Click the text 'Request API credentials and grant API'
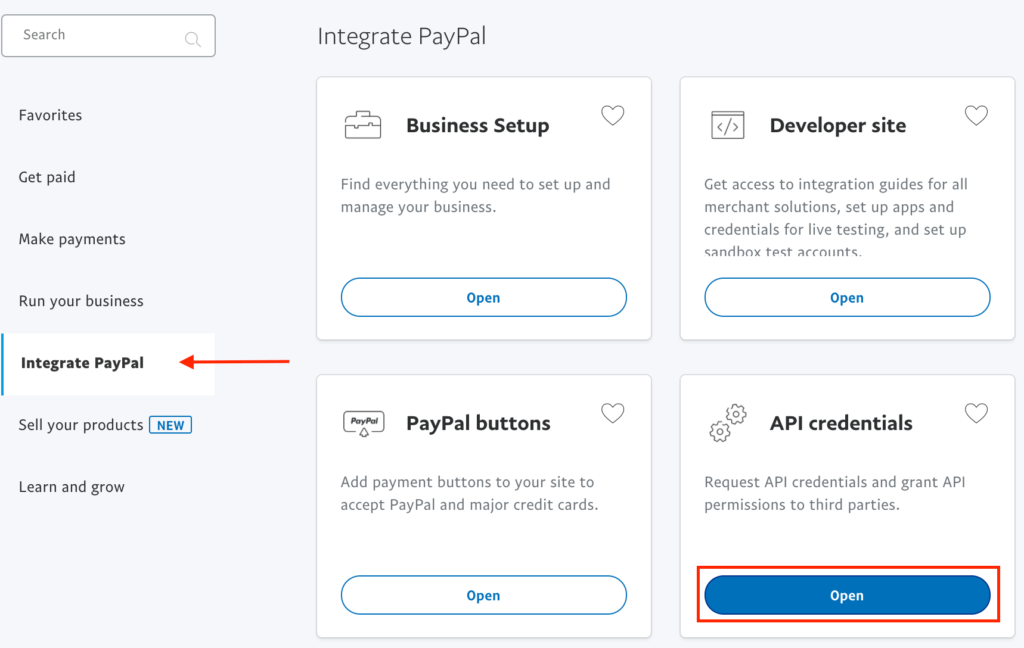Image resolution: width=1024 pixels, height=648 pixels. 835,482
